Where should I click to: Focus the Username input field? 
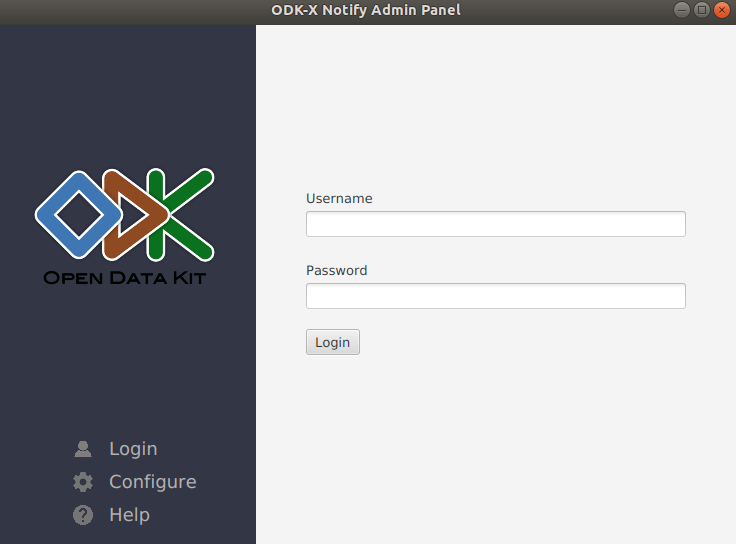pyautogui.click(x=496, y=224)
